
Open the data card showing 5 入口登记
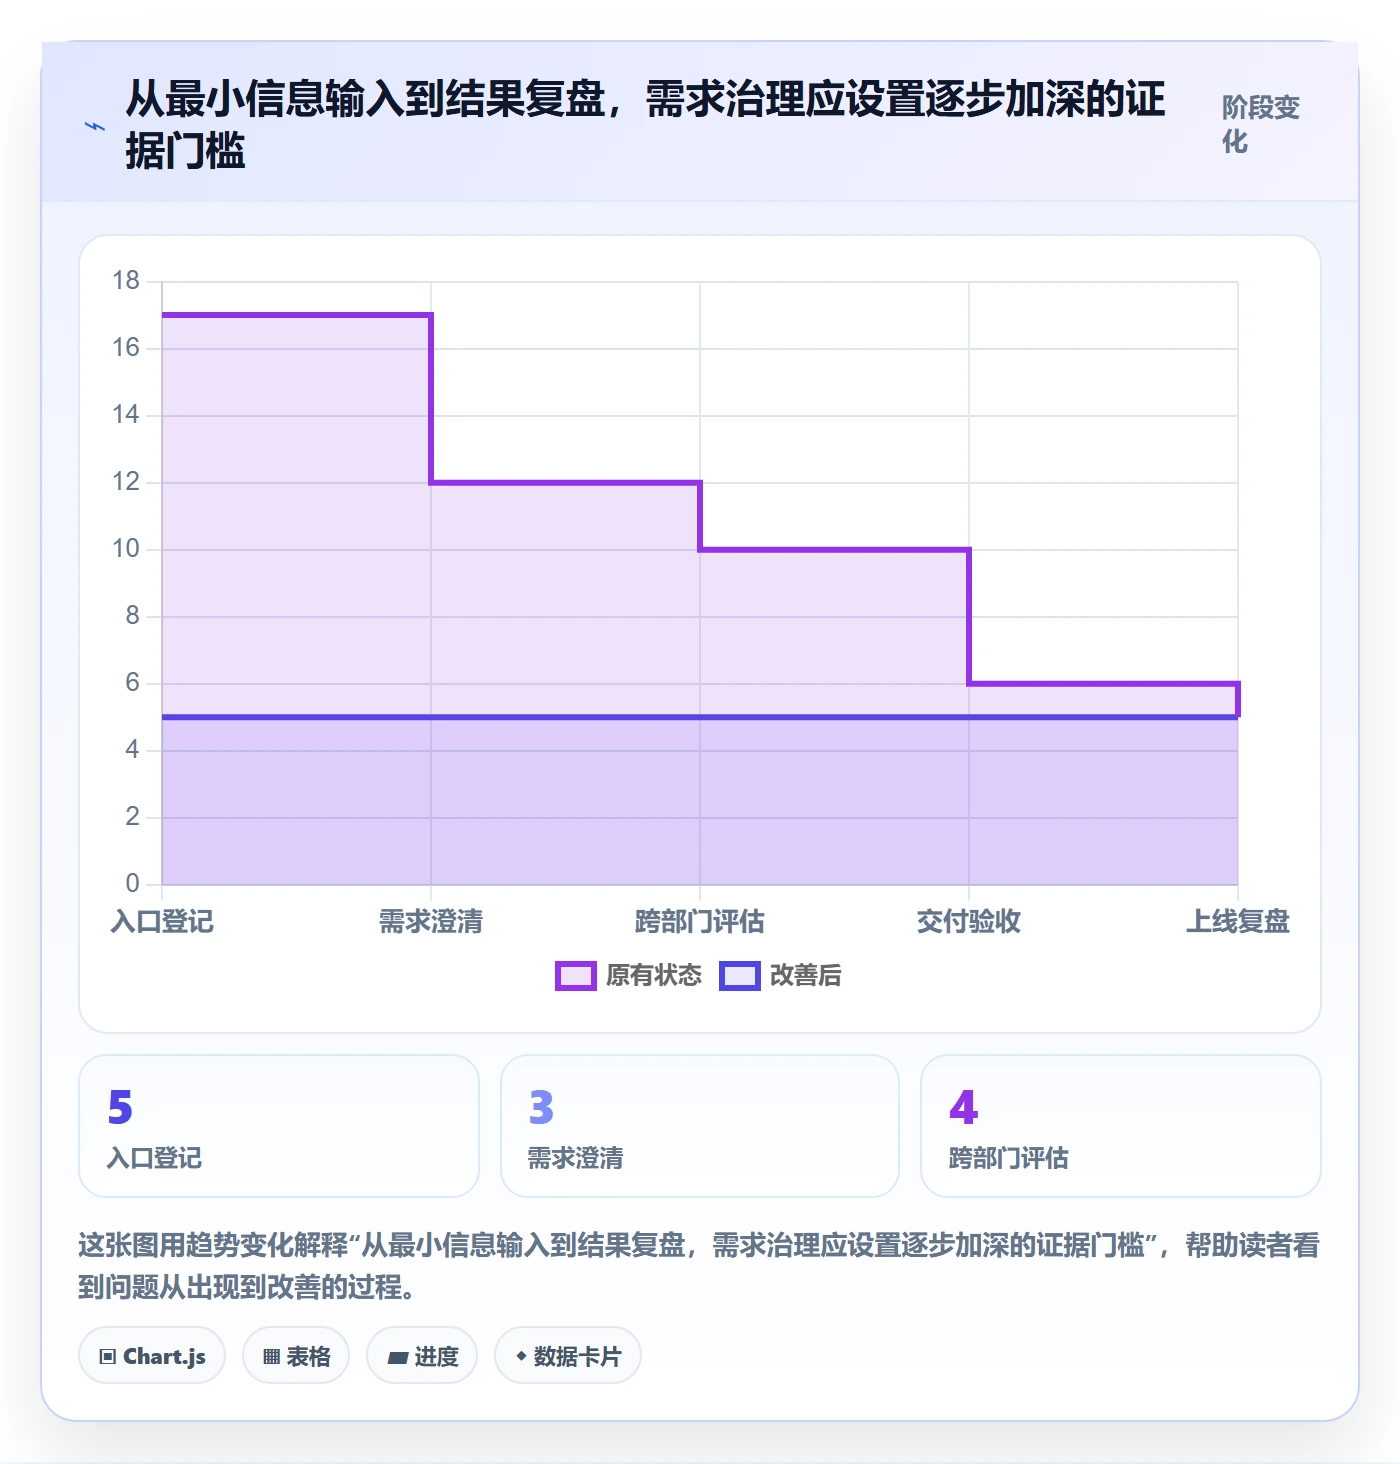click(x=279, y=1126)
